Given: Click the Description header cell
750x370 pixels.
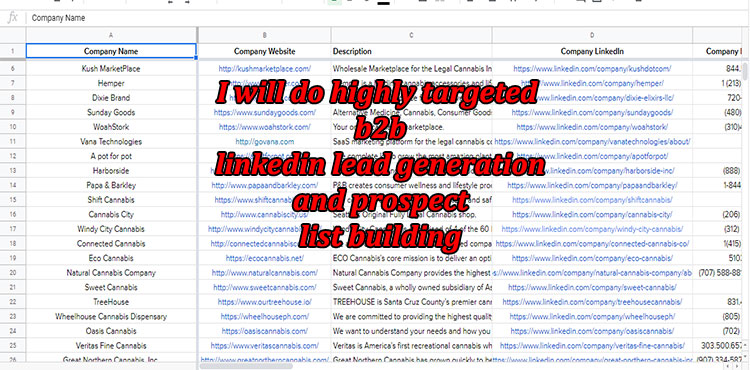Looking at the screenshot, I should pyautogui.click(x=411, y=51).
